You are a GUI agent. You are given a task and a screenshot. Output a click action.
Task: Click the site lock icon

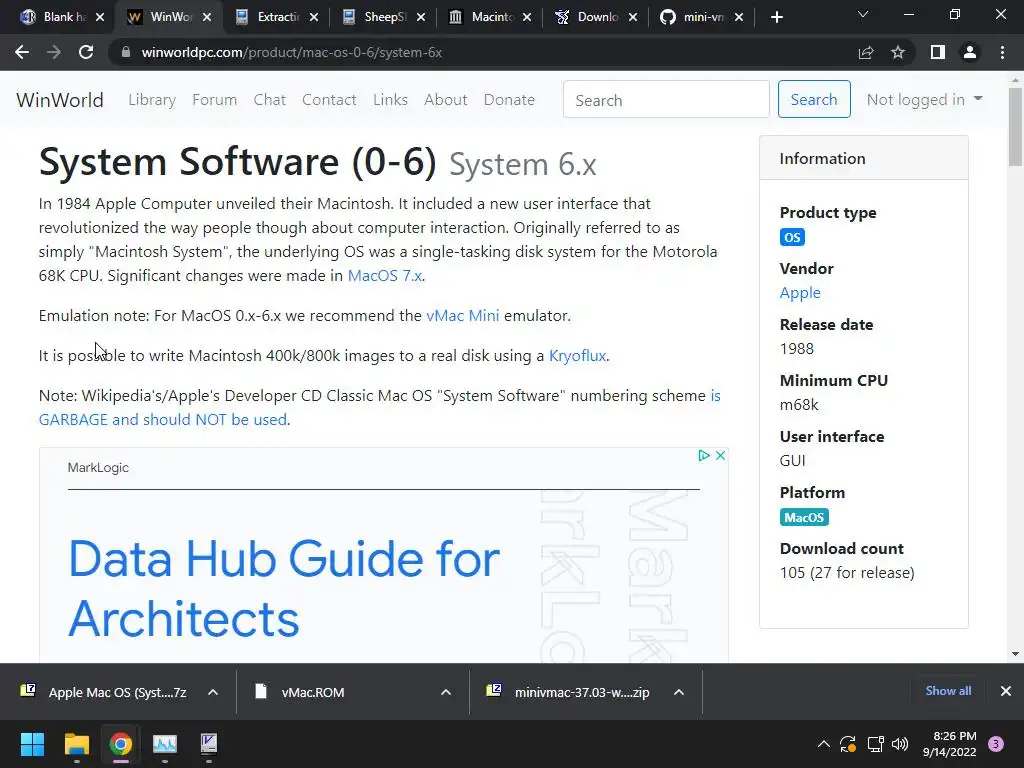click(126, 52)
